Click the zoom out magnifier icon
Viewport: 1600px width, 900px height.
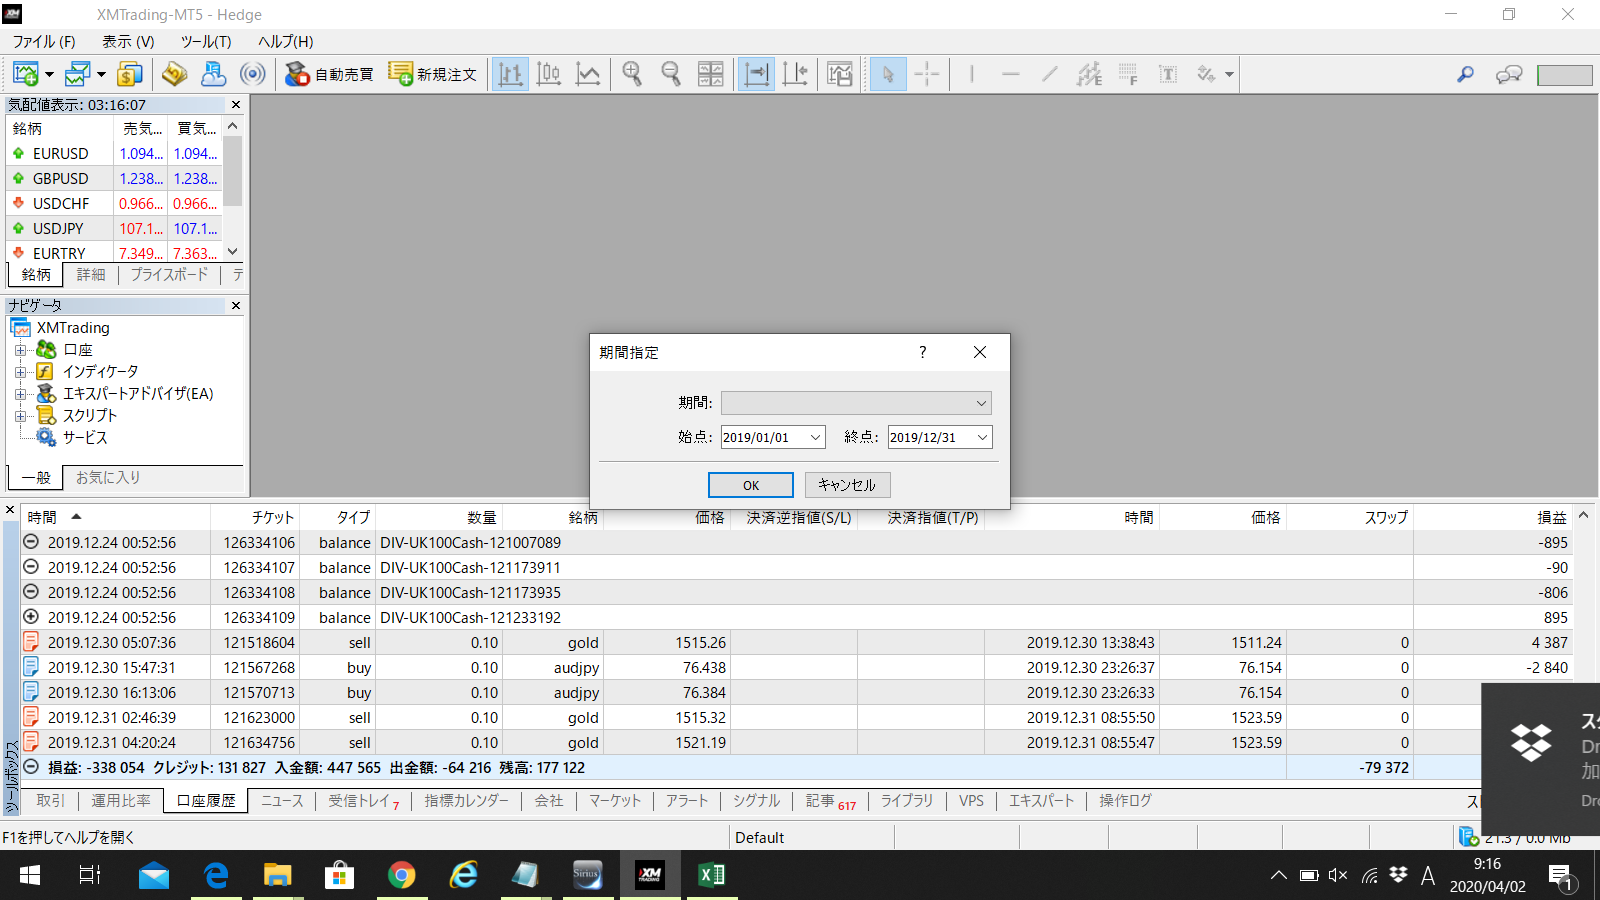pyautogui.click(x=671, y=74)
